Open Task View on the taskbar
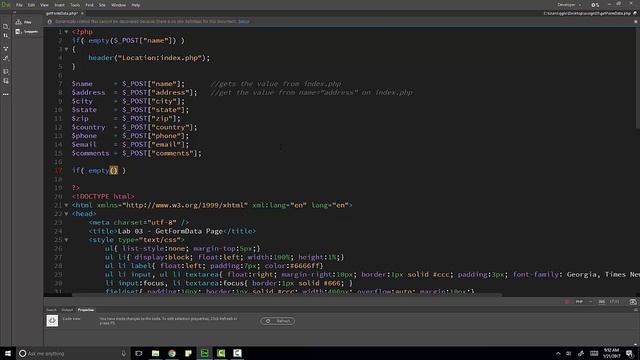This screenshot has width=640, height=360. (x=139, y=353)
